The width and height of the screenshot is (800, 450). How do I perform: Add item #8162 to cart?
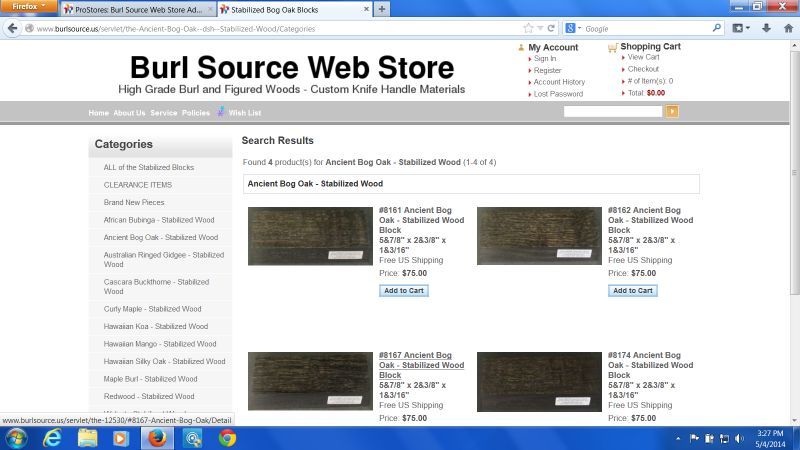(x=633, y=290)
